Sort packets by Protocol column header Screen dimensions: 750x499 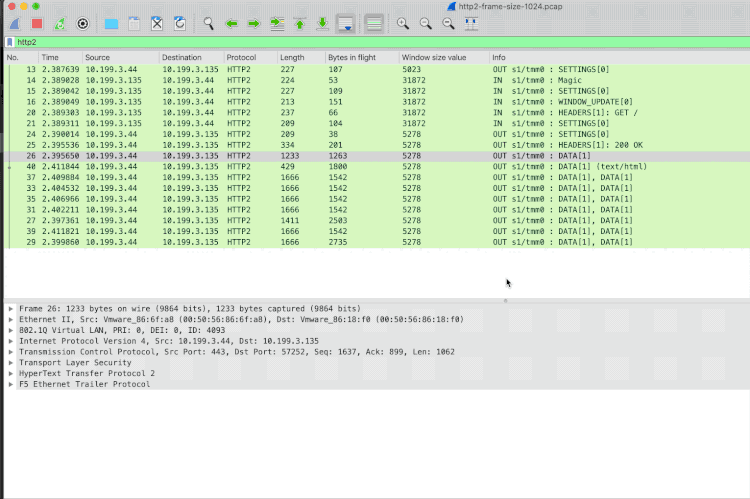coord(240,58)
